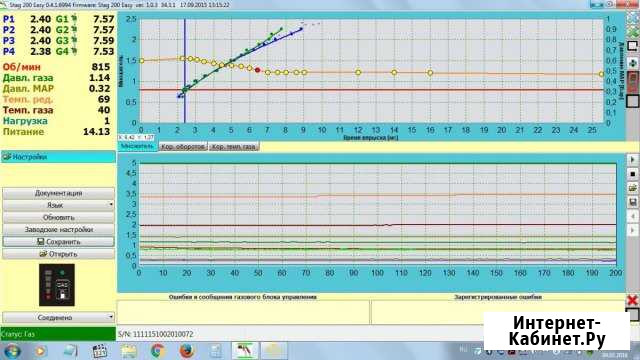Toggle injector G3 green indicator
The height and width of the screenshot is (360, 640).
(x=74, y=40)
